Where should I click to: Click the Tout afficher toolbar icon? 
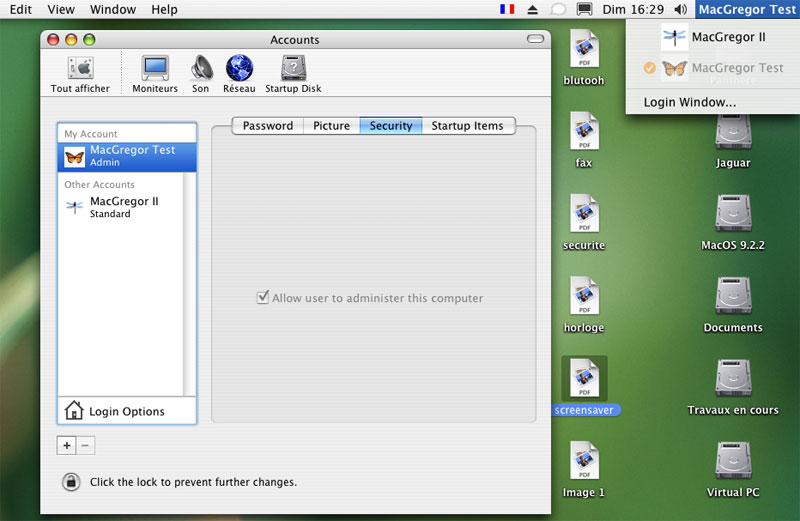point(81,68)
